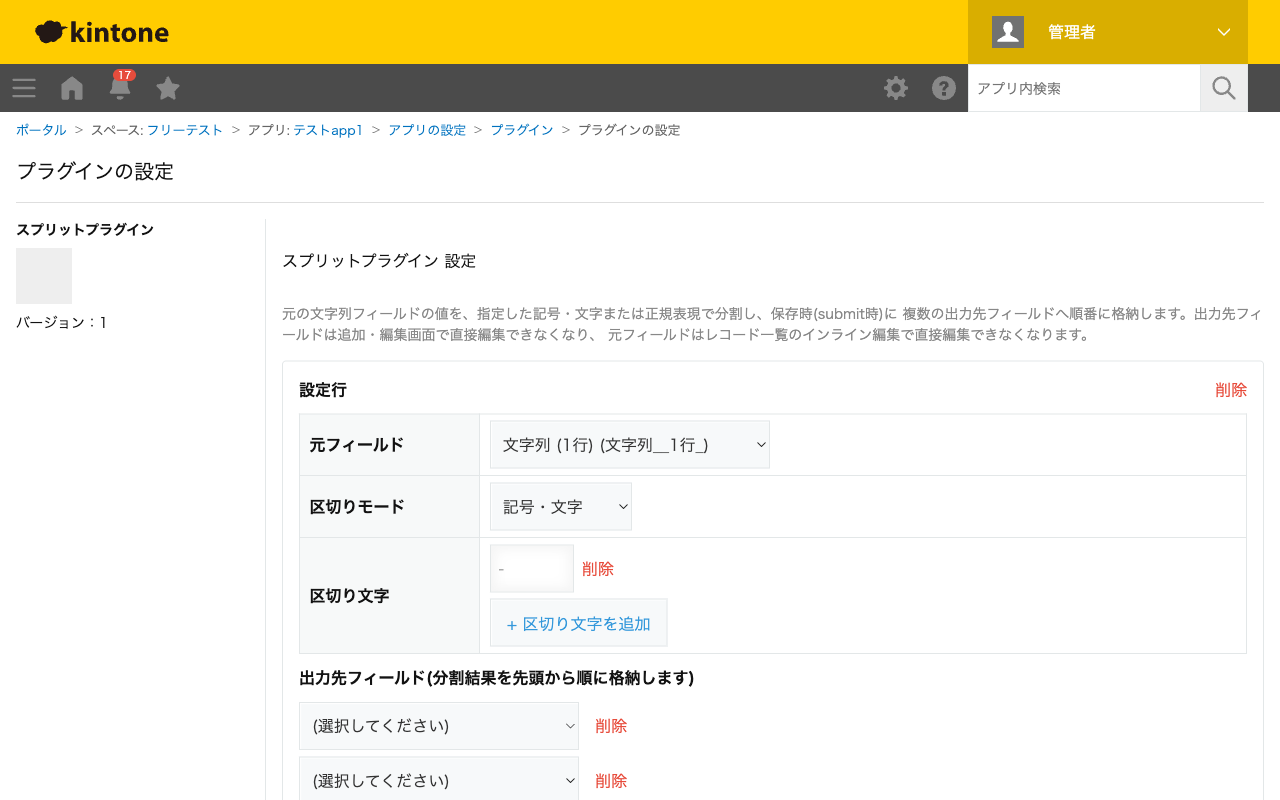Click the kintone logo

click(x=102, y=32)
